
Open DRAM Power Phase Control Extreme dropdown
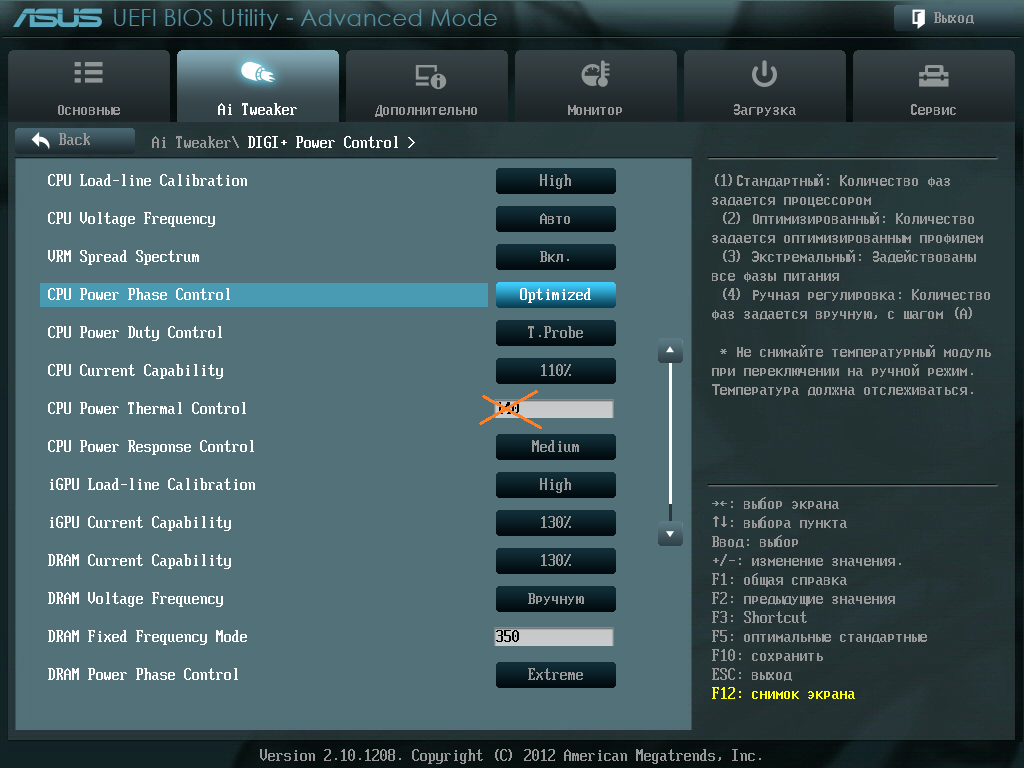click(556, 675)
